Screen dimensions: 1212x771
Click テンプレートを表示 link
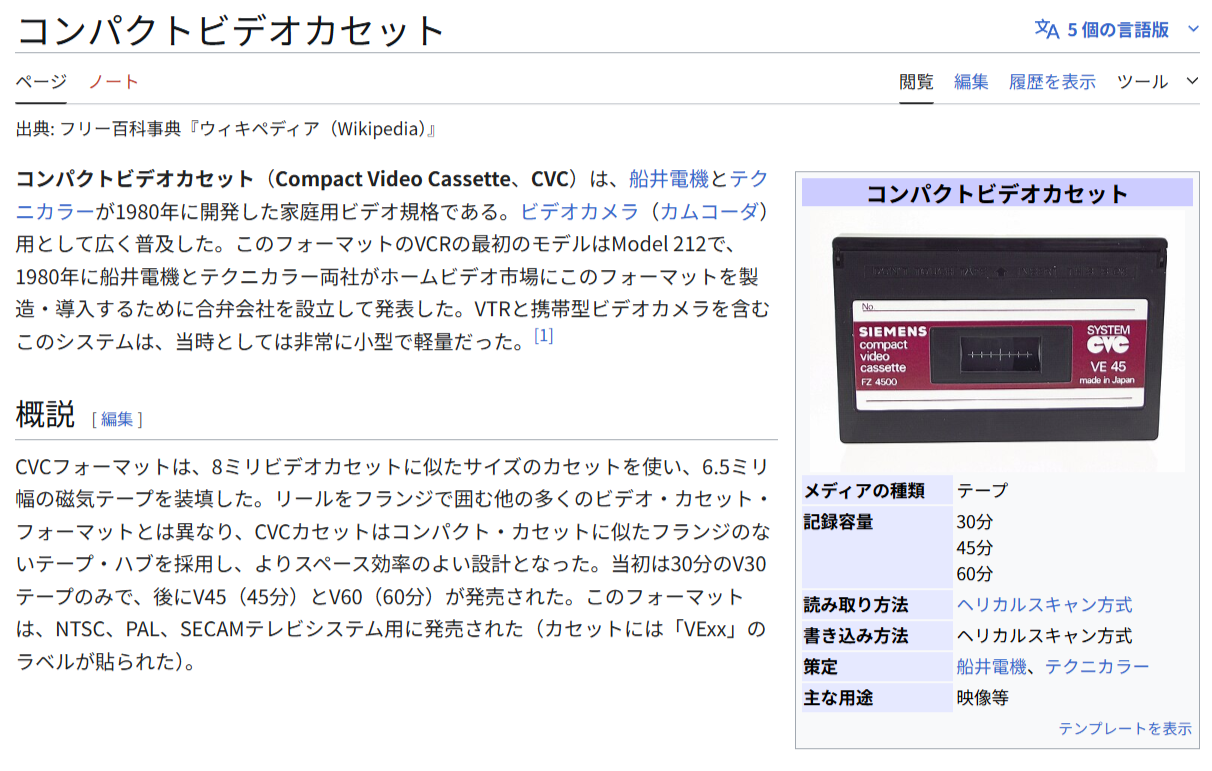(x=1125, y=729)
